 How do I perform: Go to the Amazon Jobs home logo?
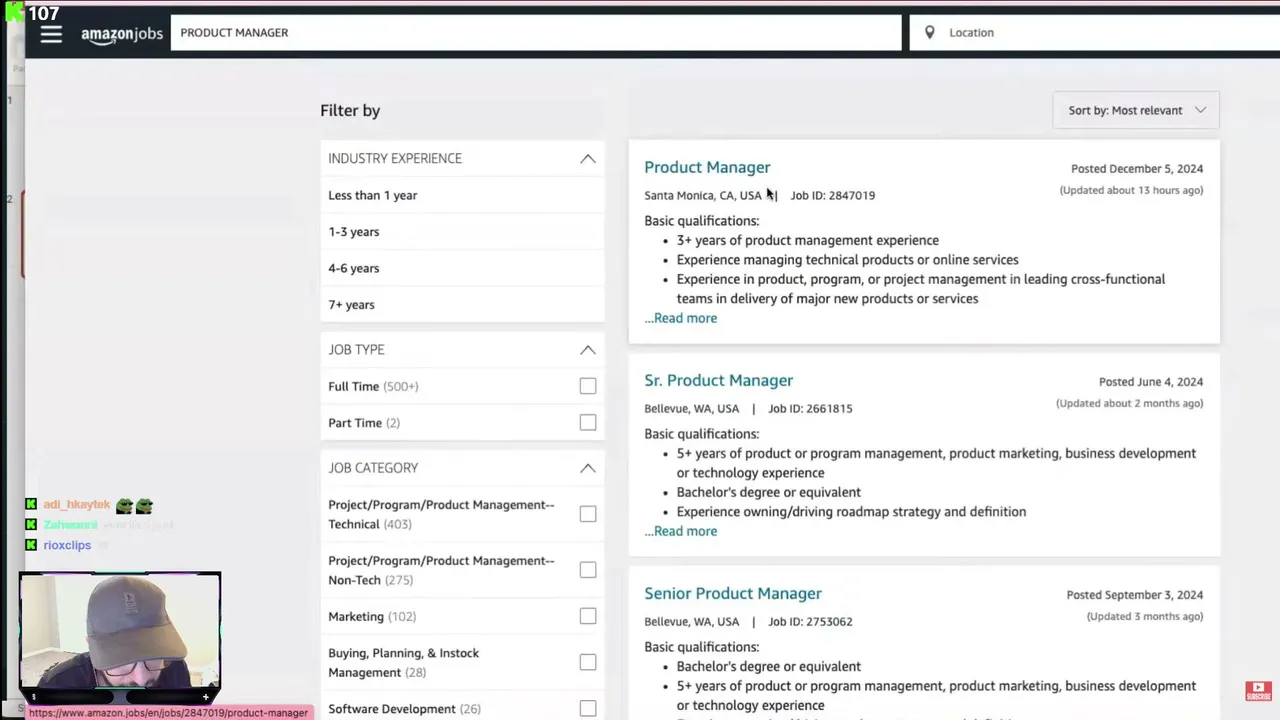click(122, 34)
